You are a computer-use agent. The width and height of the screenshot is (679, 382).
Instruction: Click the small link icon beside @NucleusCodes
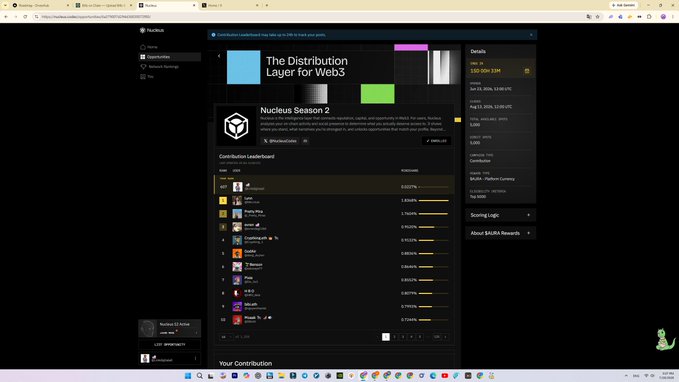tap(305, 141)
